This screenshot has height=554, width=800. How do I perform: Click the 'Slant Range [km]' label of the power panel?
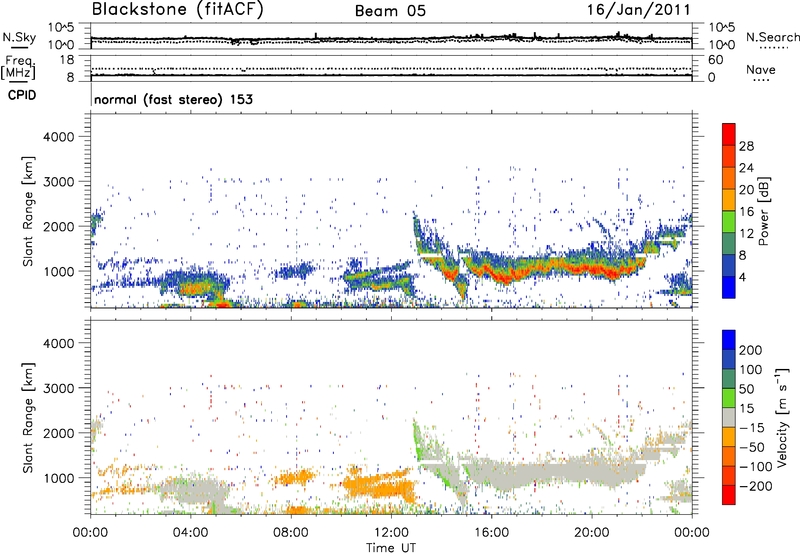pos(28,211)
